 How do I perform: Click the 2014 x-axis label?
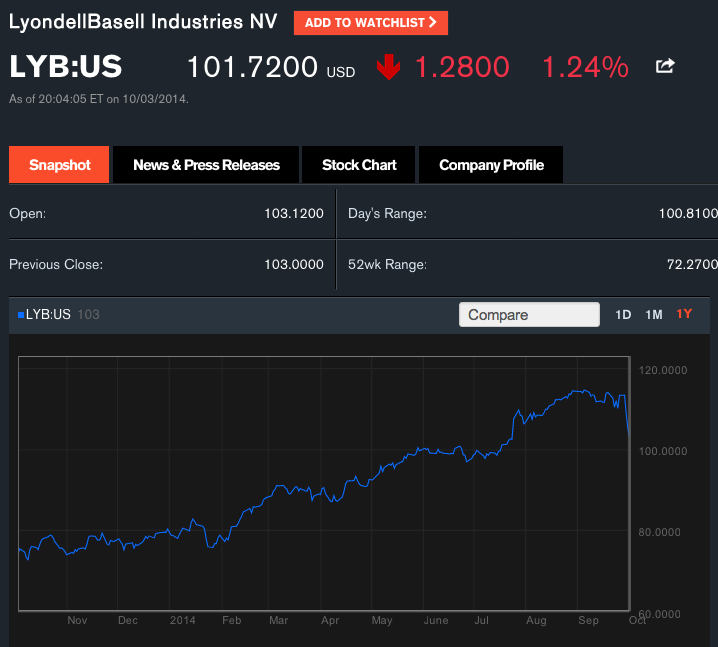pos(183,620)
